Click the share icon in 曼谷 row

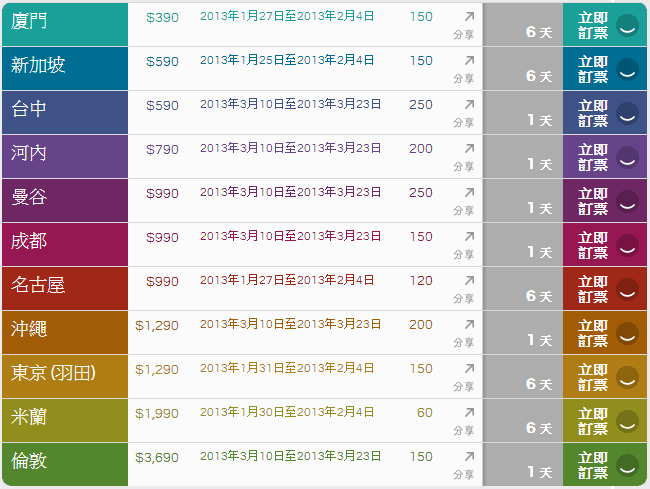469,193
